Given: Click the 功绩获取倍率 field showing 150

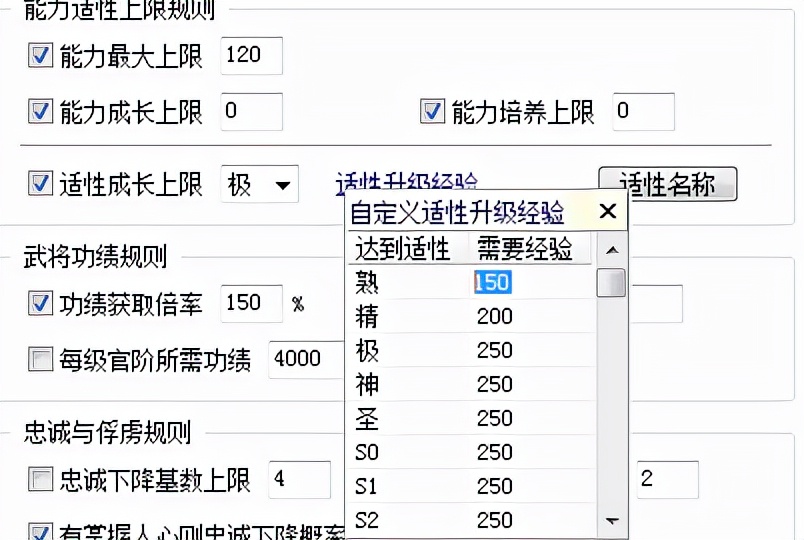Looking at the screenshot, I should click(251, 303).
